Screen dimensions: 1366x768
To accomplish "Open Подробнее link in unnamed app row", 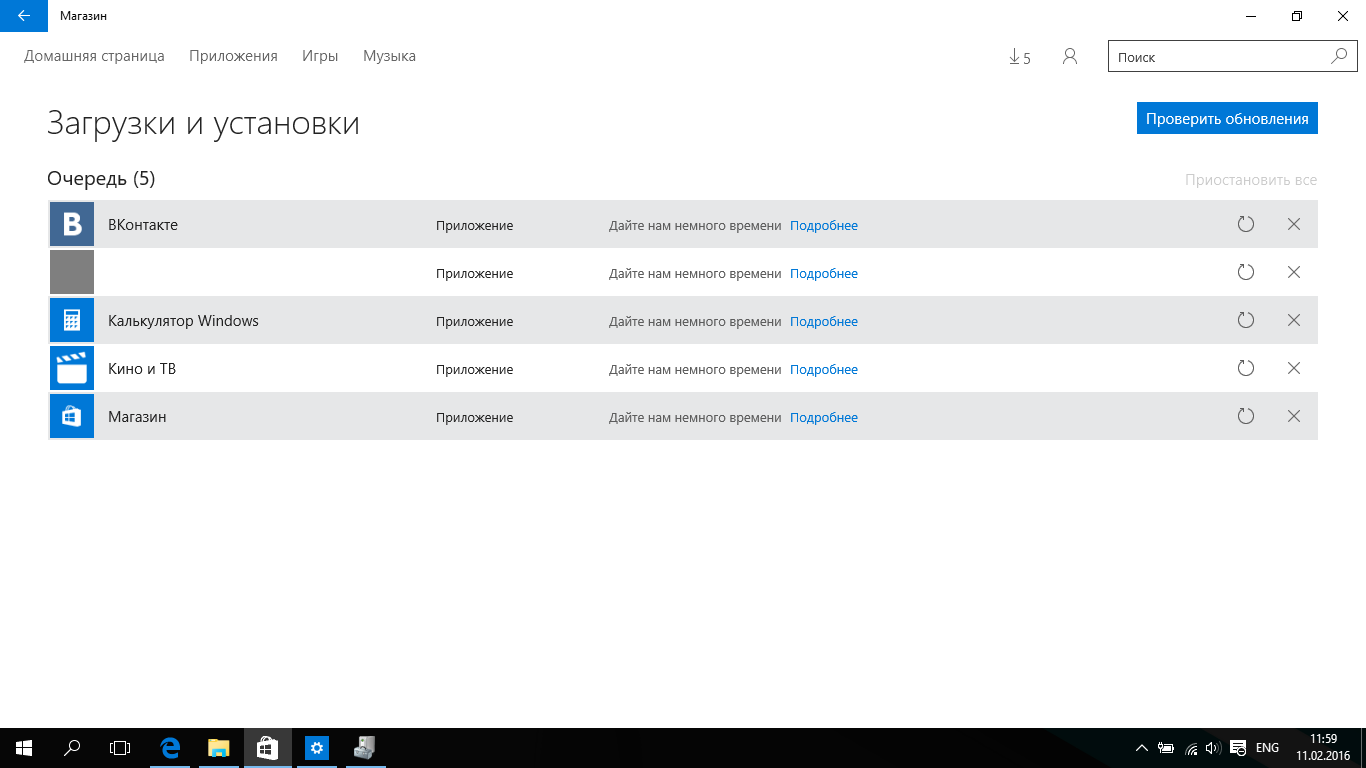I will pos(824,274).
